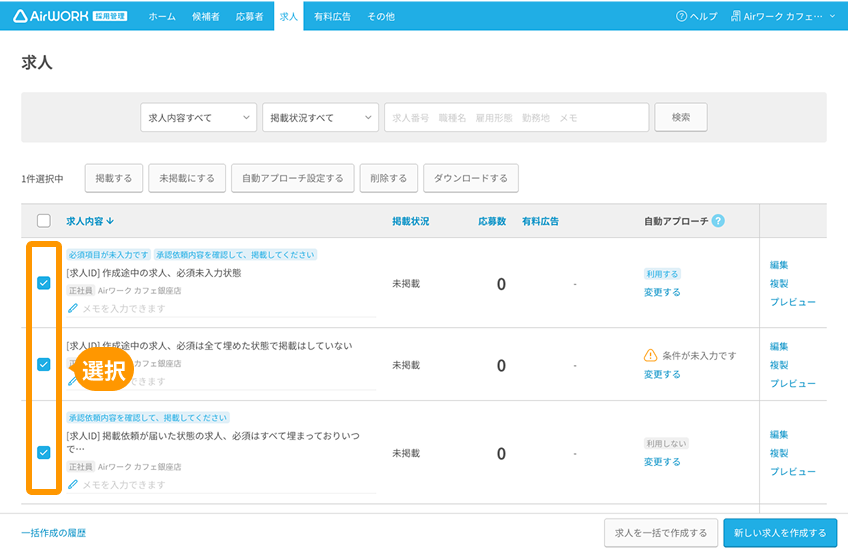Open the 候補者 tab
Viewport: 848px width, 552px height.
[x=206, y=16]
